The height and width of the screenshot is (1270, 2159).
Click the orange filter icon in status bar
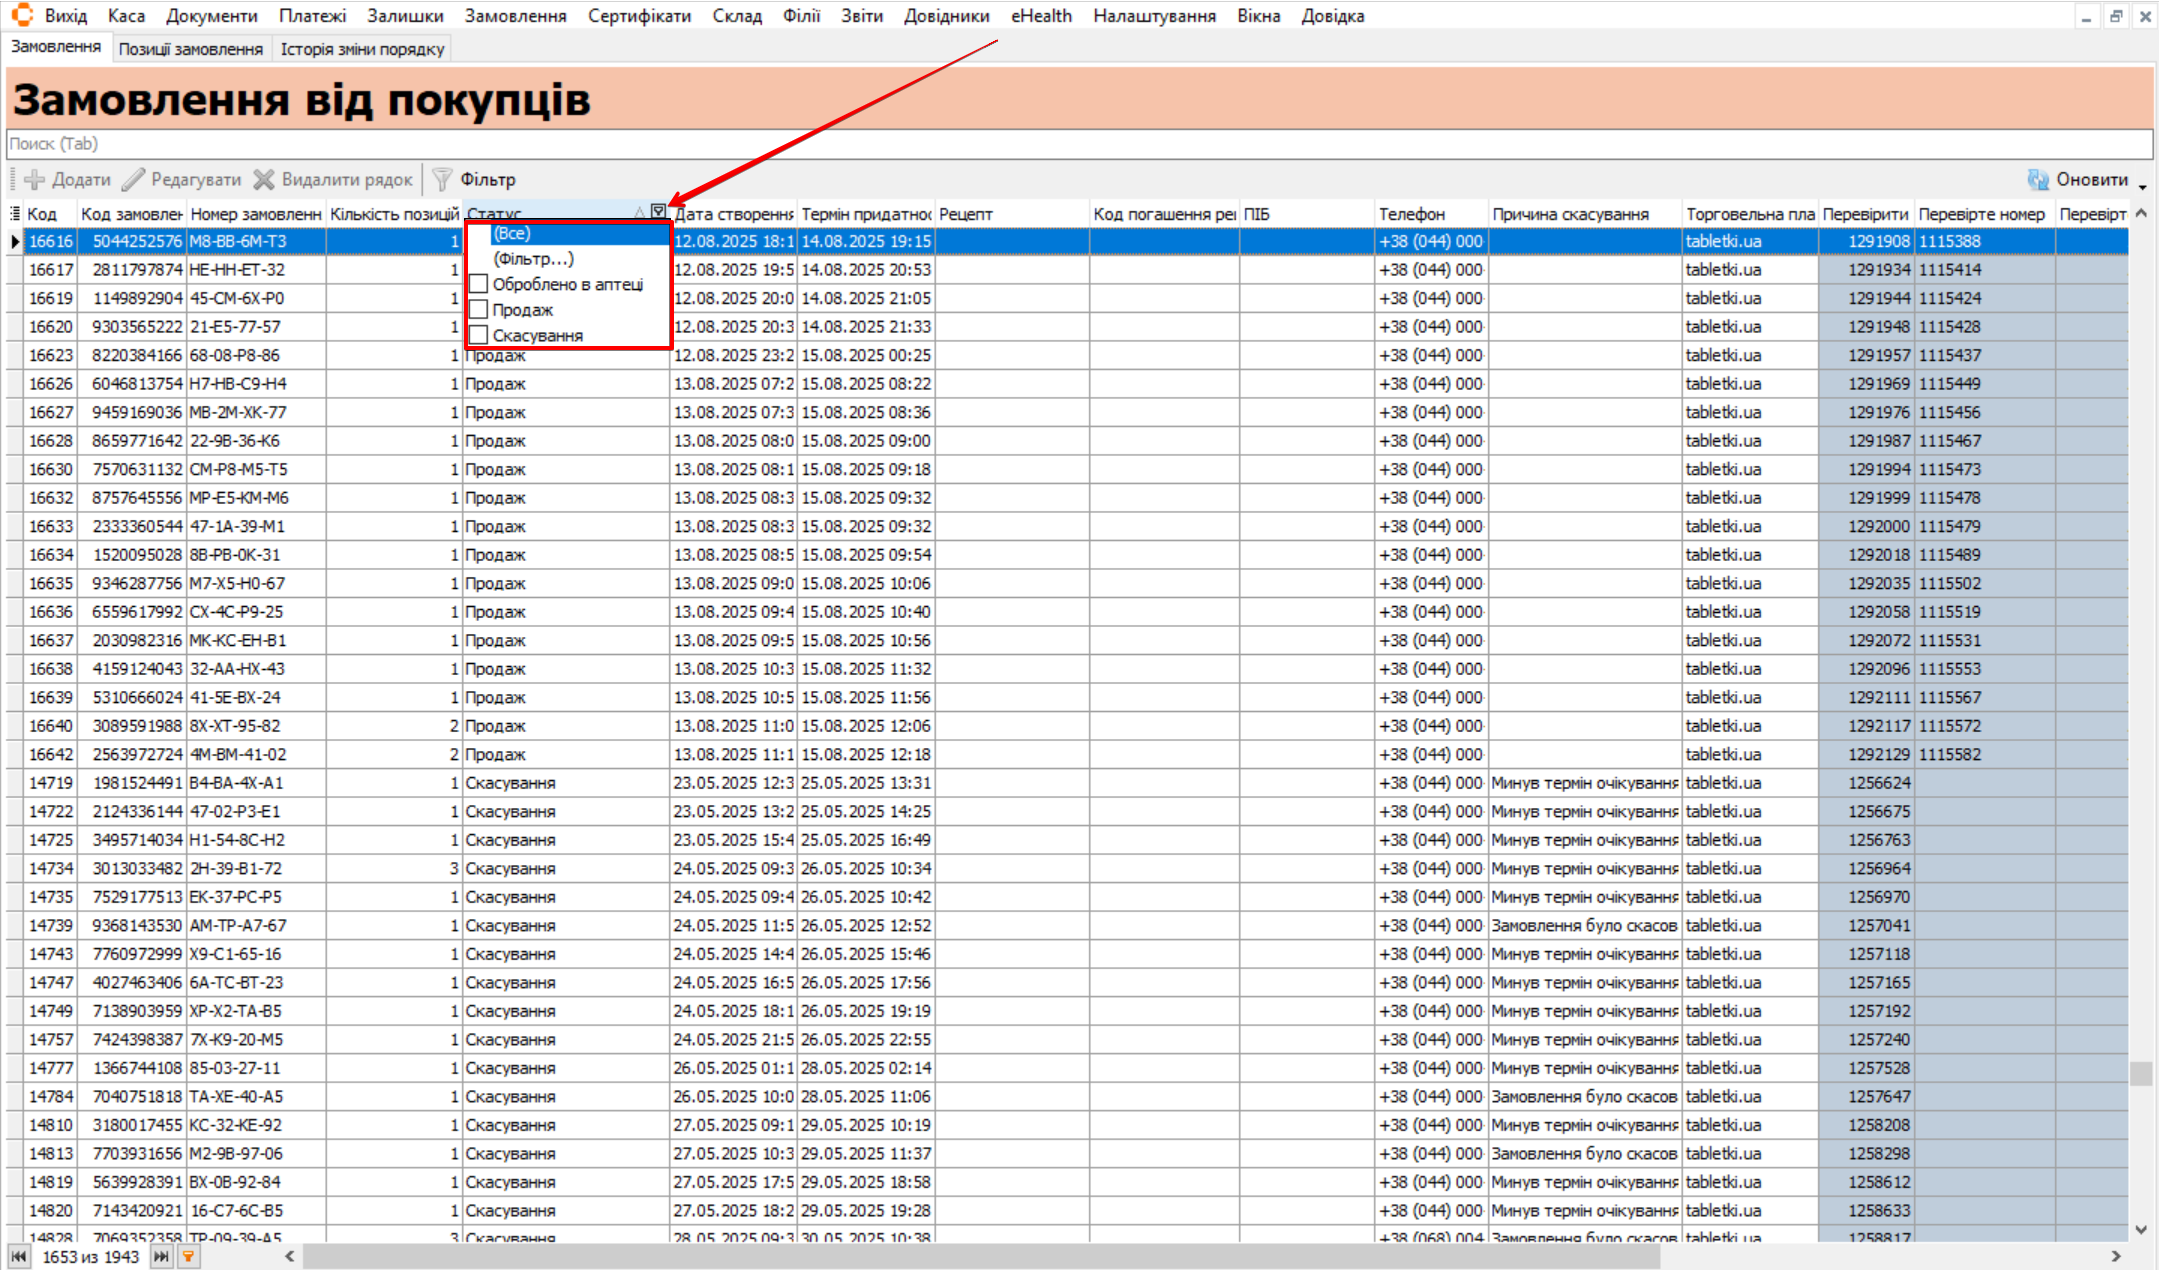tap(188, 1257)
